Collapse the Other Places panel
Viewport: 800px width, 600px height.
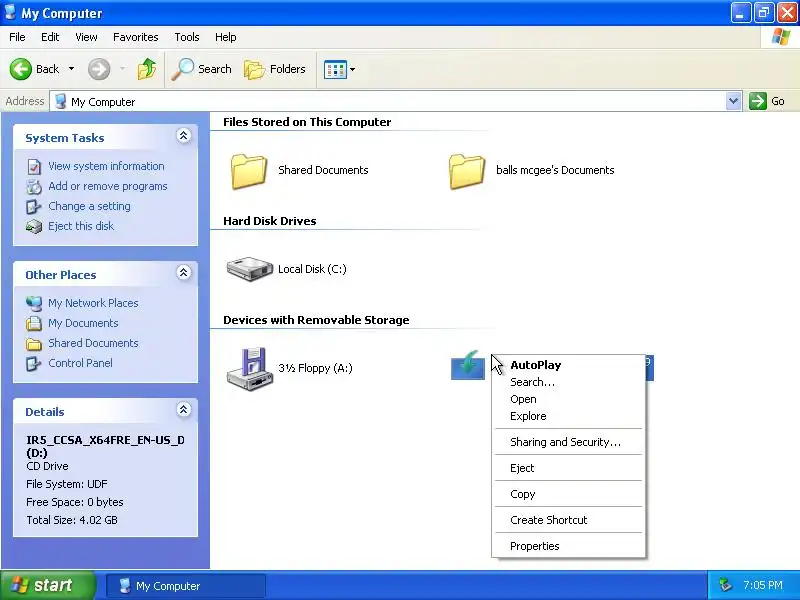pyautogui.click(x=184, y=272)
